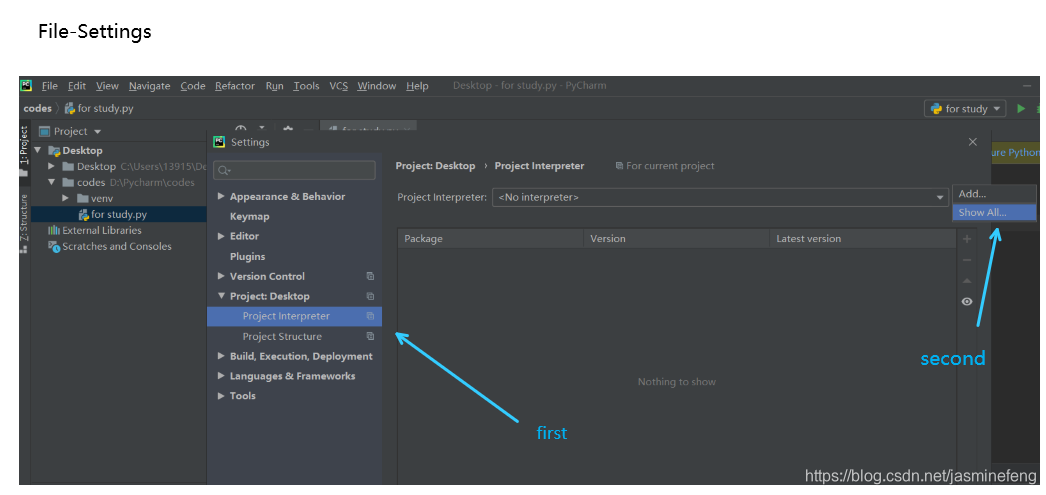This screenshot has height=495, width=1046.
Task: Click the Latest version column header
Action: coord(863,239)
